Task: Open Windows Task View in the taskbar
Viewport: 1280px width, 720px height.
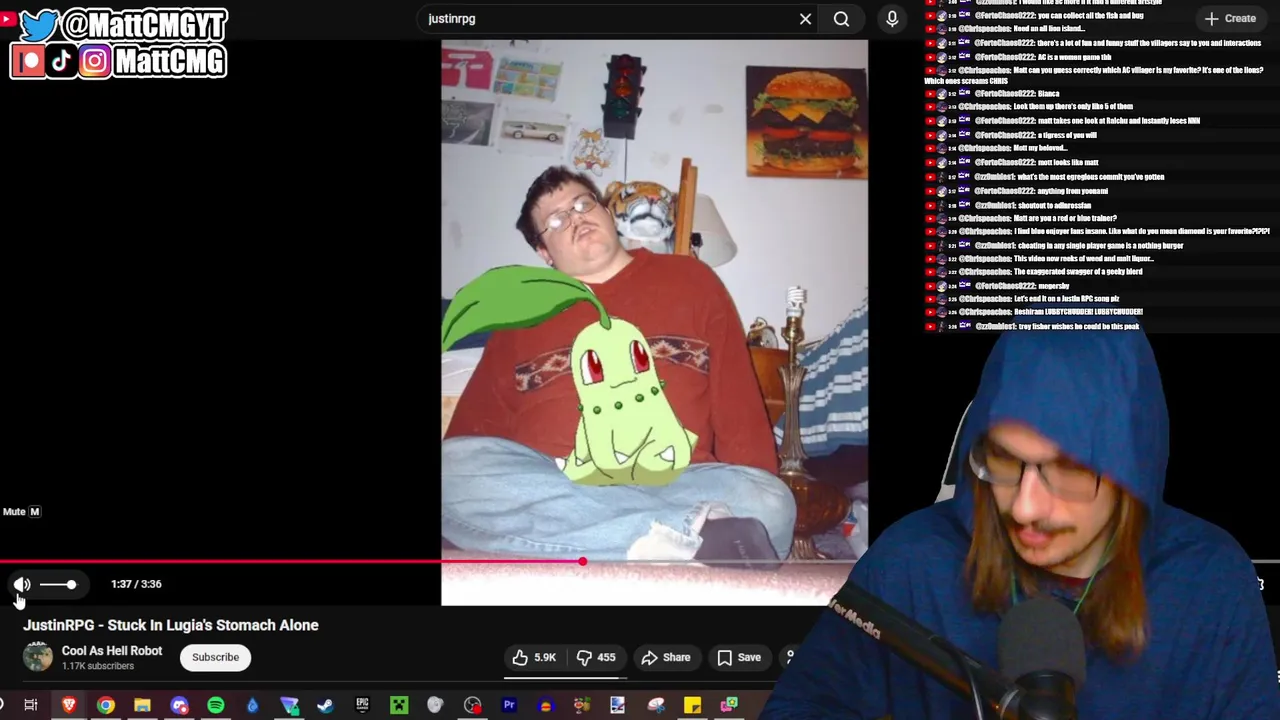Action: click(x=31, y=705)
